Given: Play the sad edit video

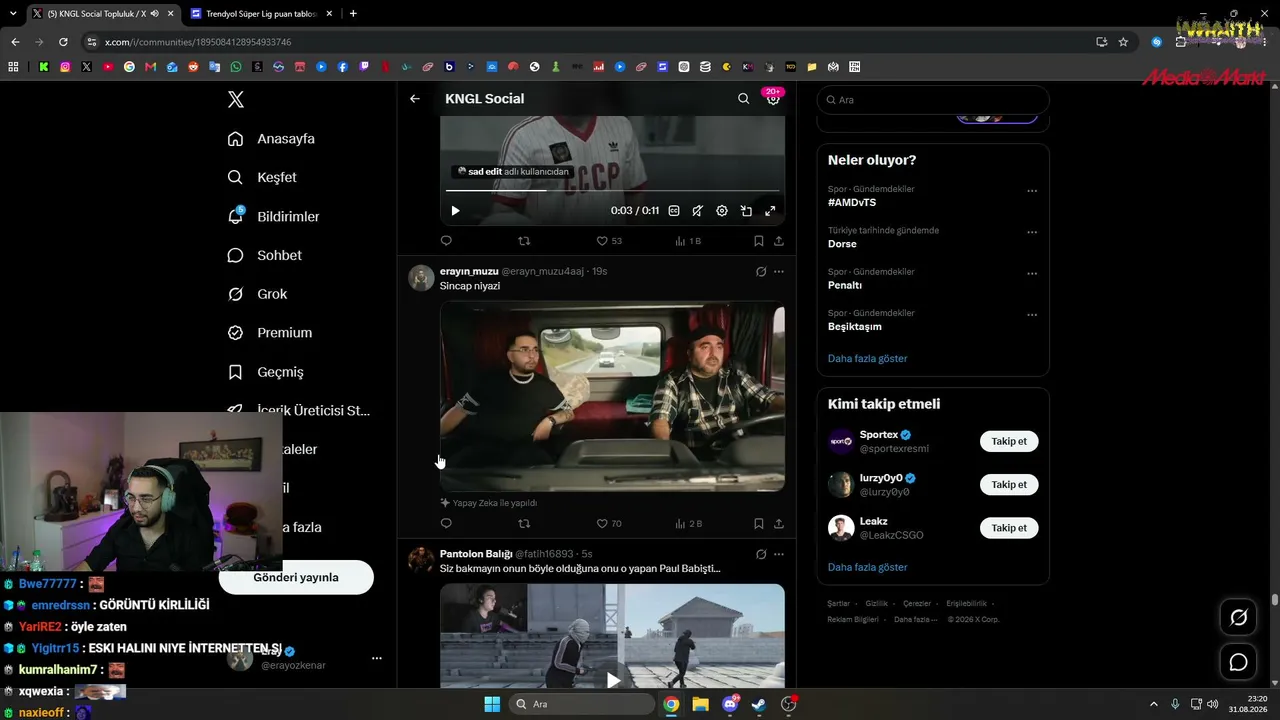Looking at the screenshot, I should [455, 211].
